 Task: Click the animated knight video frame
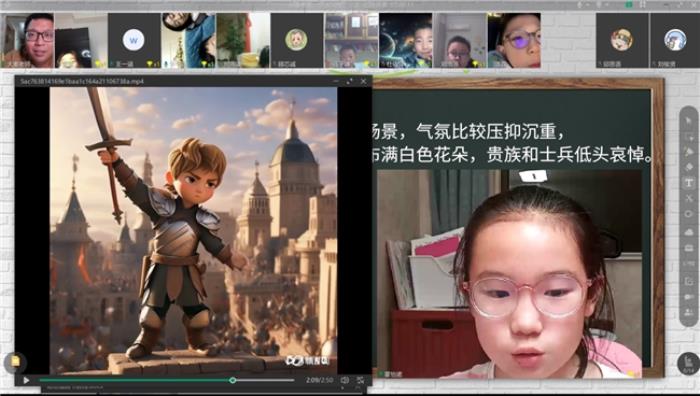(193, 230)
